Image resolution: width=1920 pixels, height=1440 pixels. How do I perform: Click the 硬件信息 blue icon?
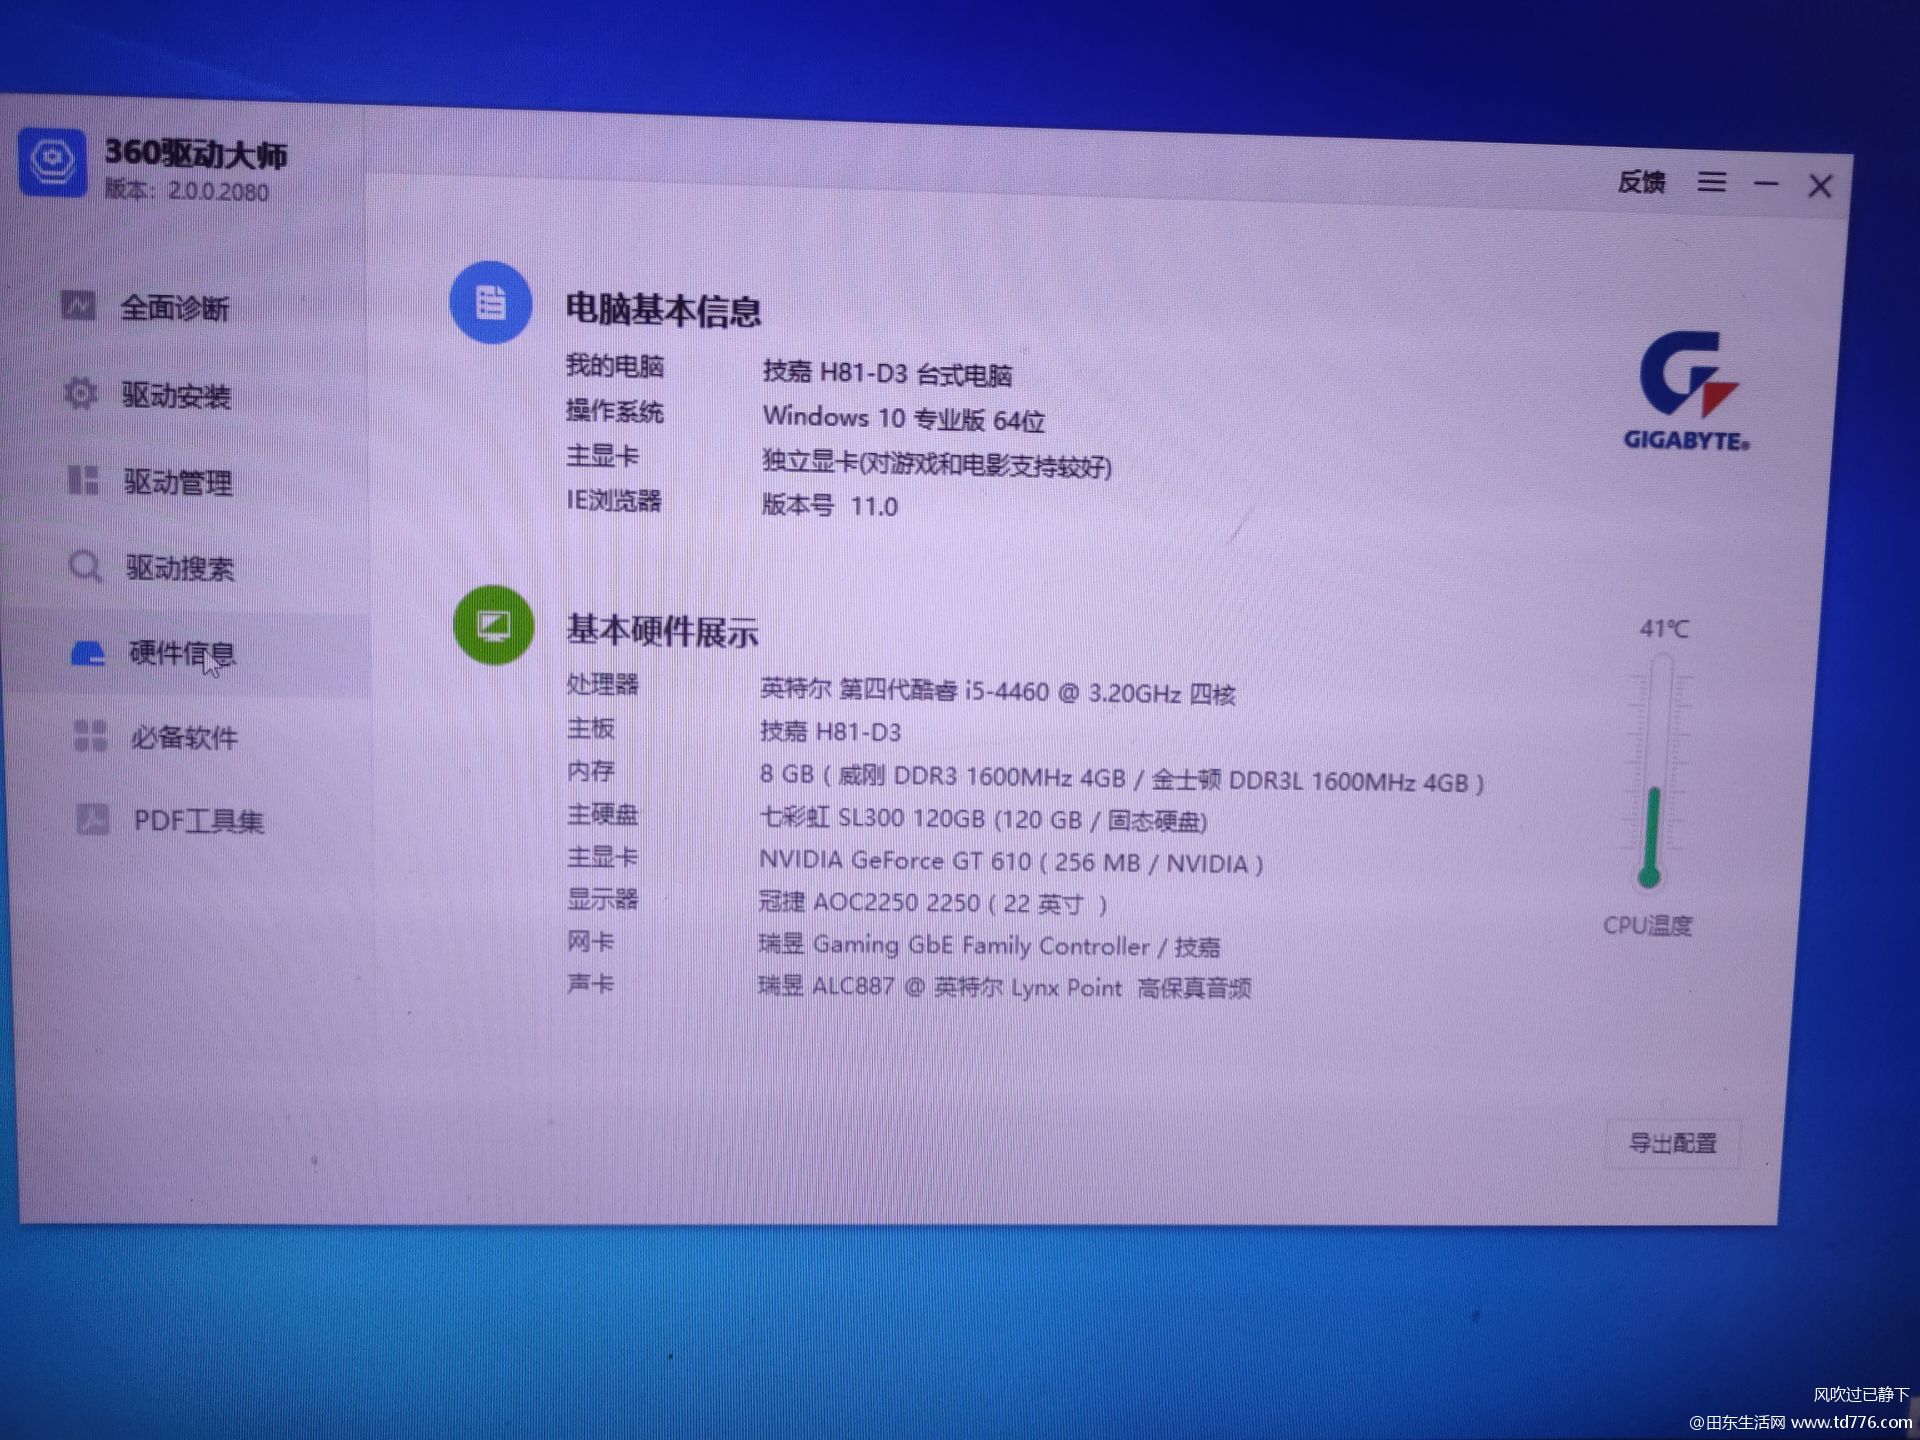pyautogui.click(x=88, y=654)
